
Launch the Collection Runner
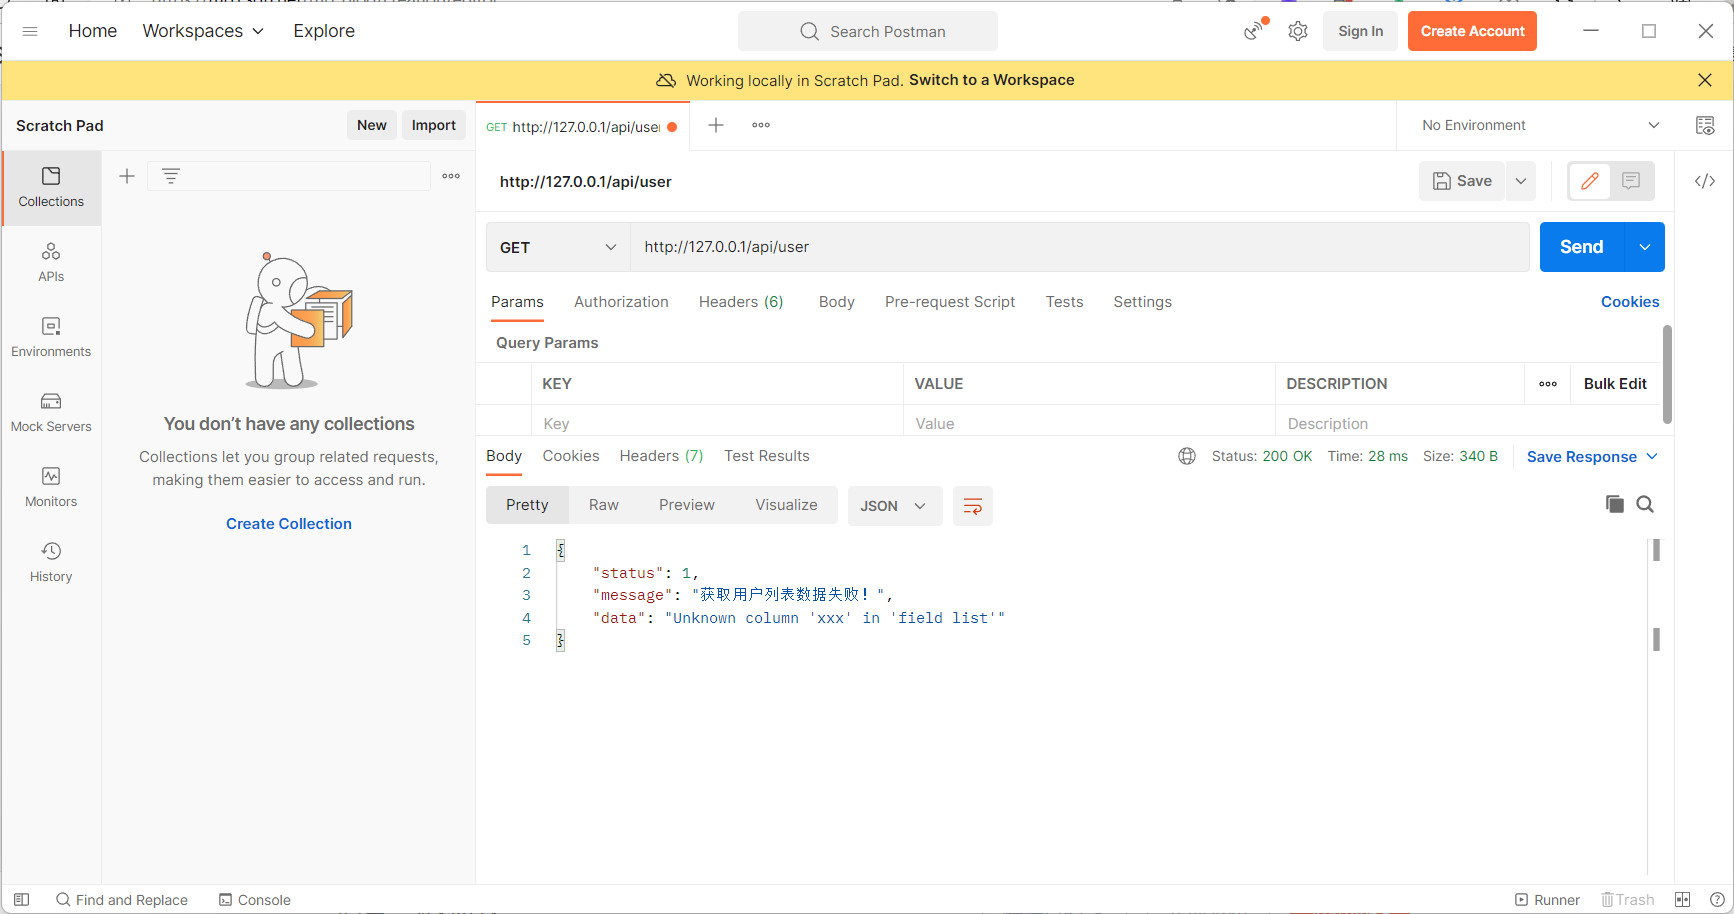click(x=1547, y=899)
